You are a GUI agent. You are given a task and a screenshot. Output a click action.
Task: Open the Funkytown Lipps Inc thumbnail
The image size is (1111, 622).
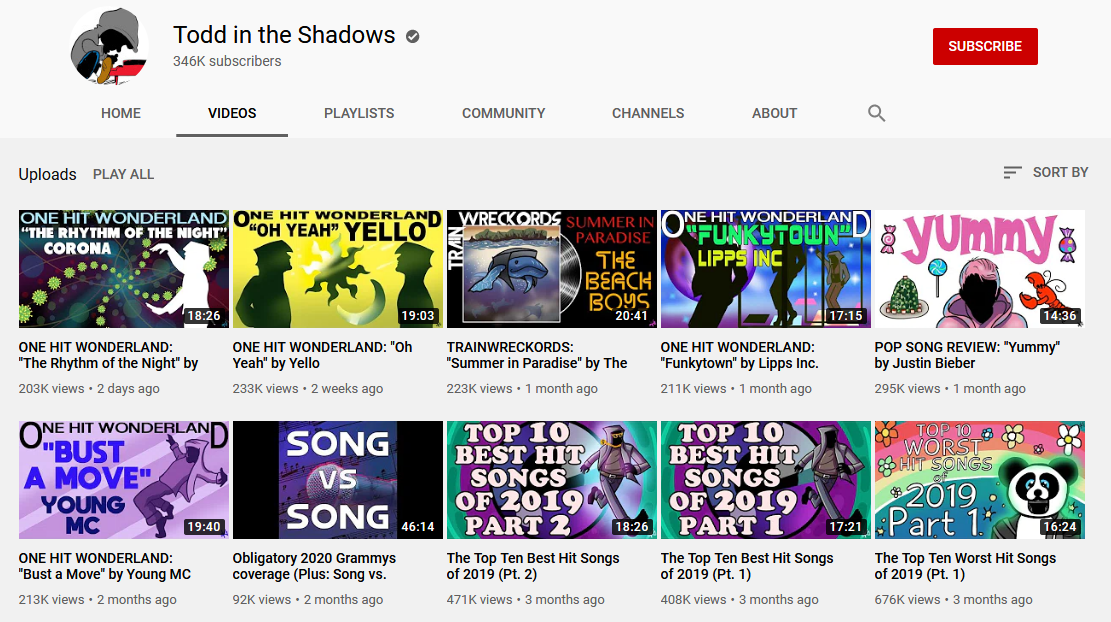click(x=766, y=268)
